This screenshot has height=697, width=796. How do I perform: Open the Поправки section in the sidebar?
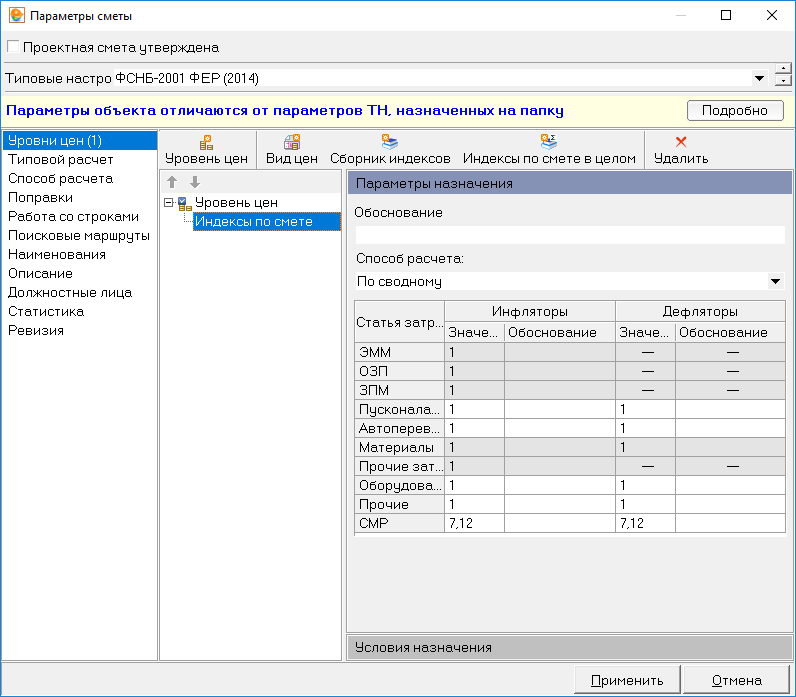click(x=40, y=197)
